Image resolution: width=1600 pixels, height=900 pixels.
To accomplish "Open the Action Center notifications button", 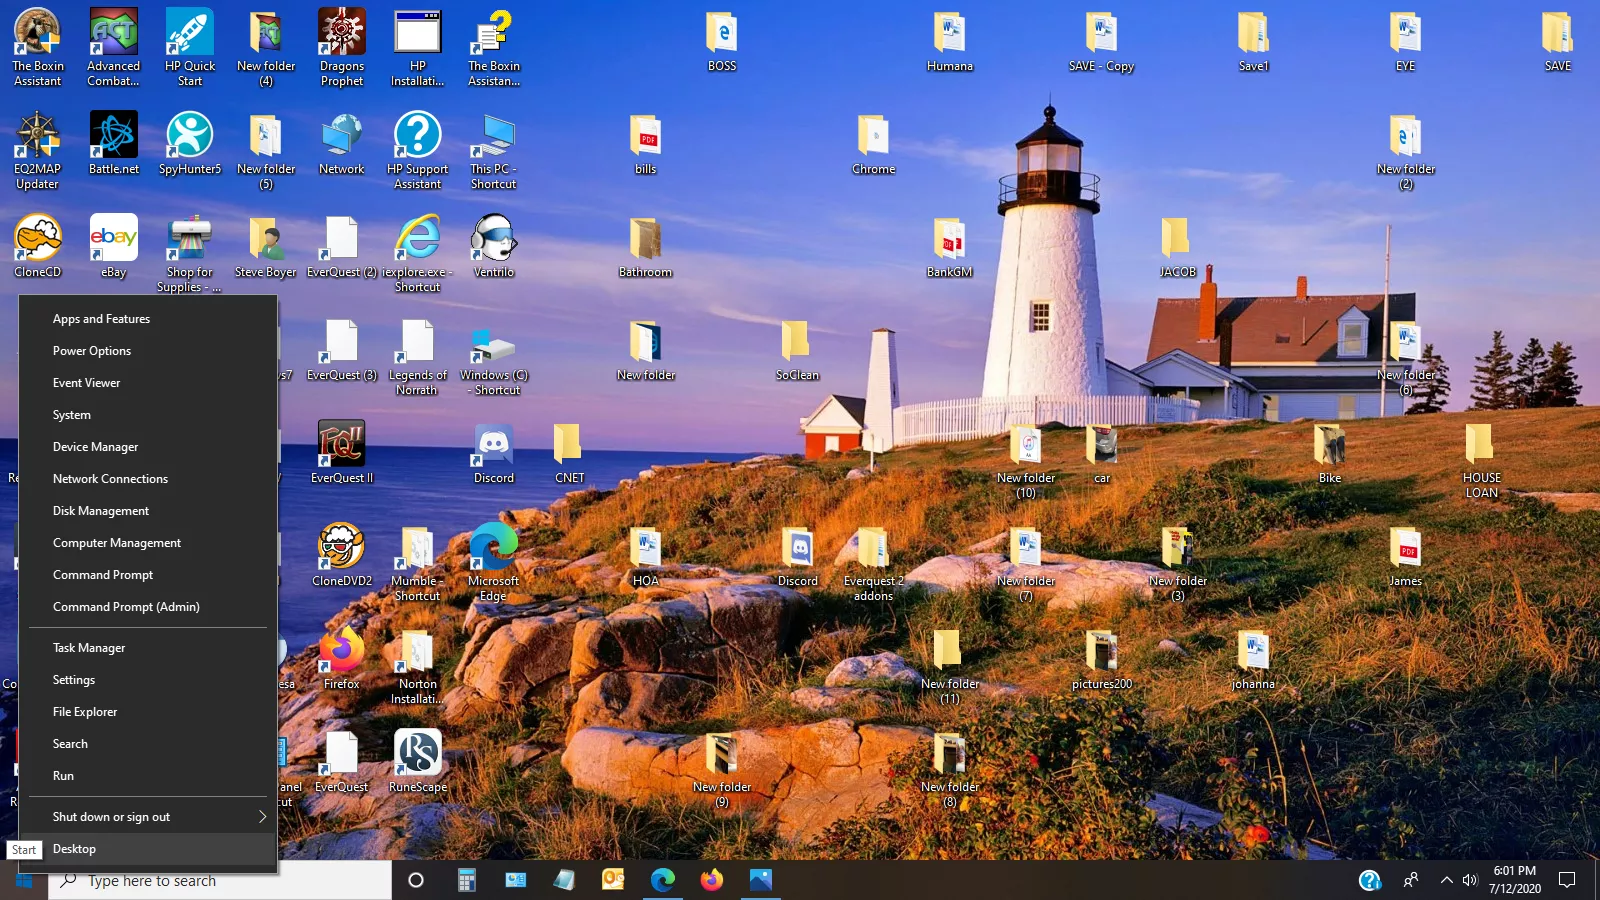I will 1567,880.
